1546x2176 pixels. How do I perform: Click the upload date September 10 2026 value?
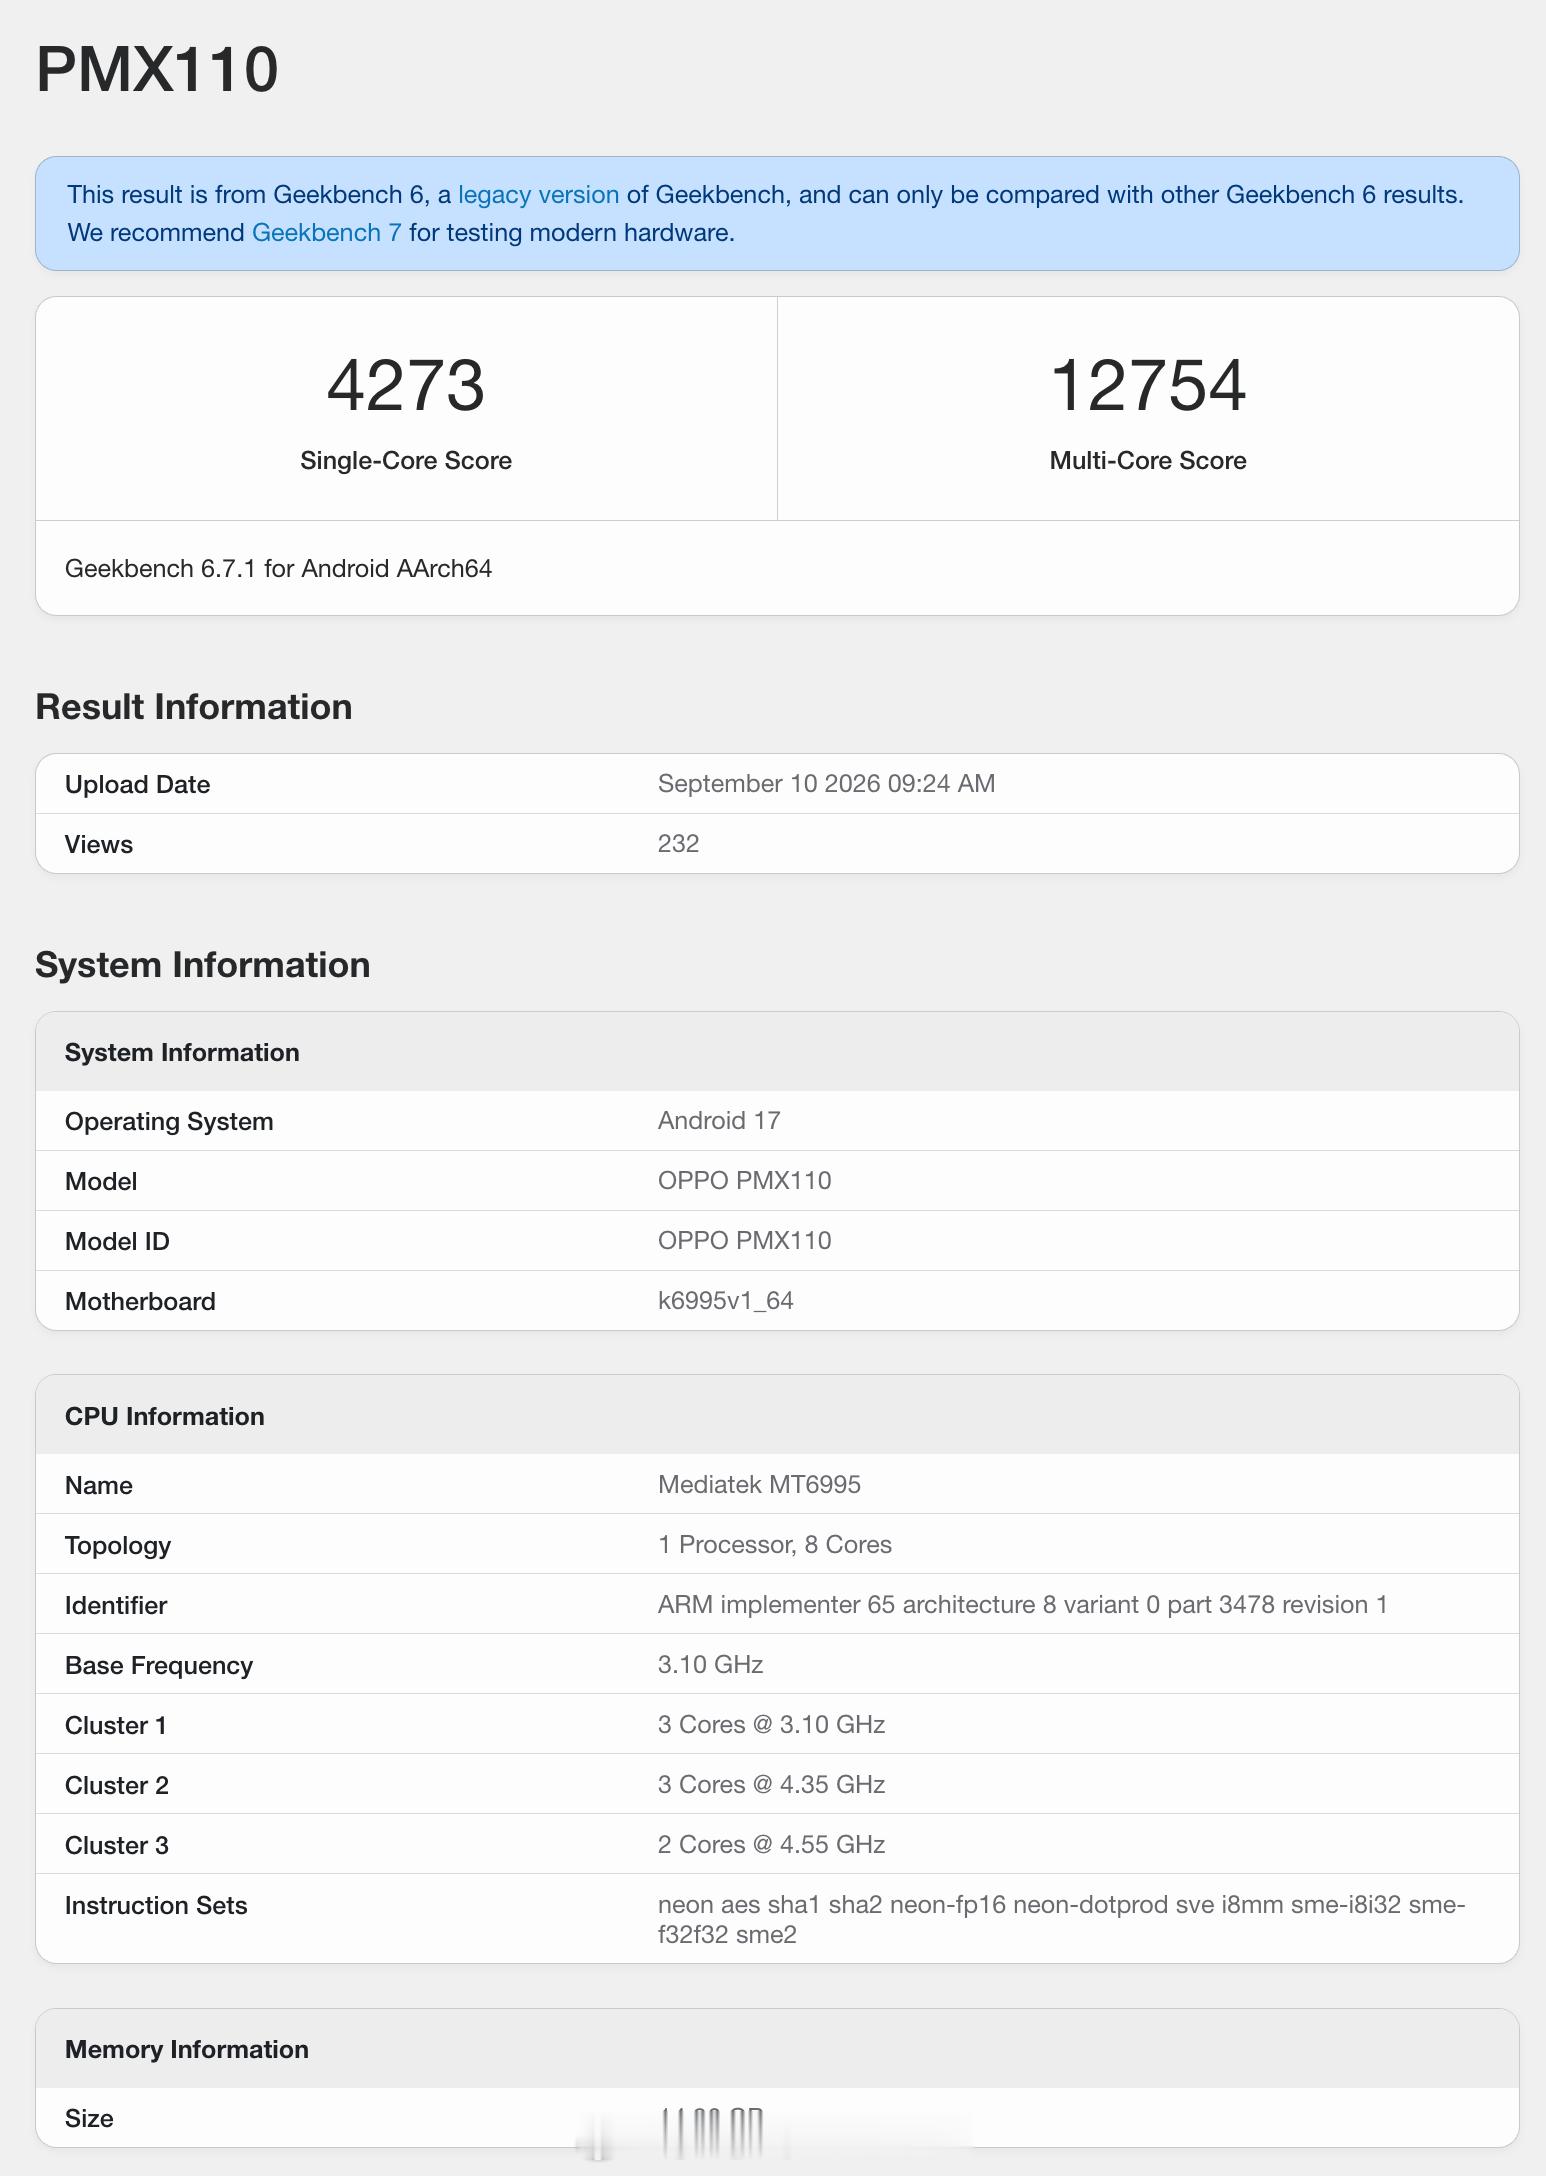click(x=826, y=783)
